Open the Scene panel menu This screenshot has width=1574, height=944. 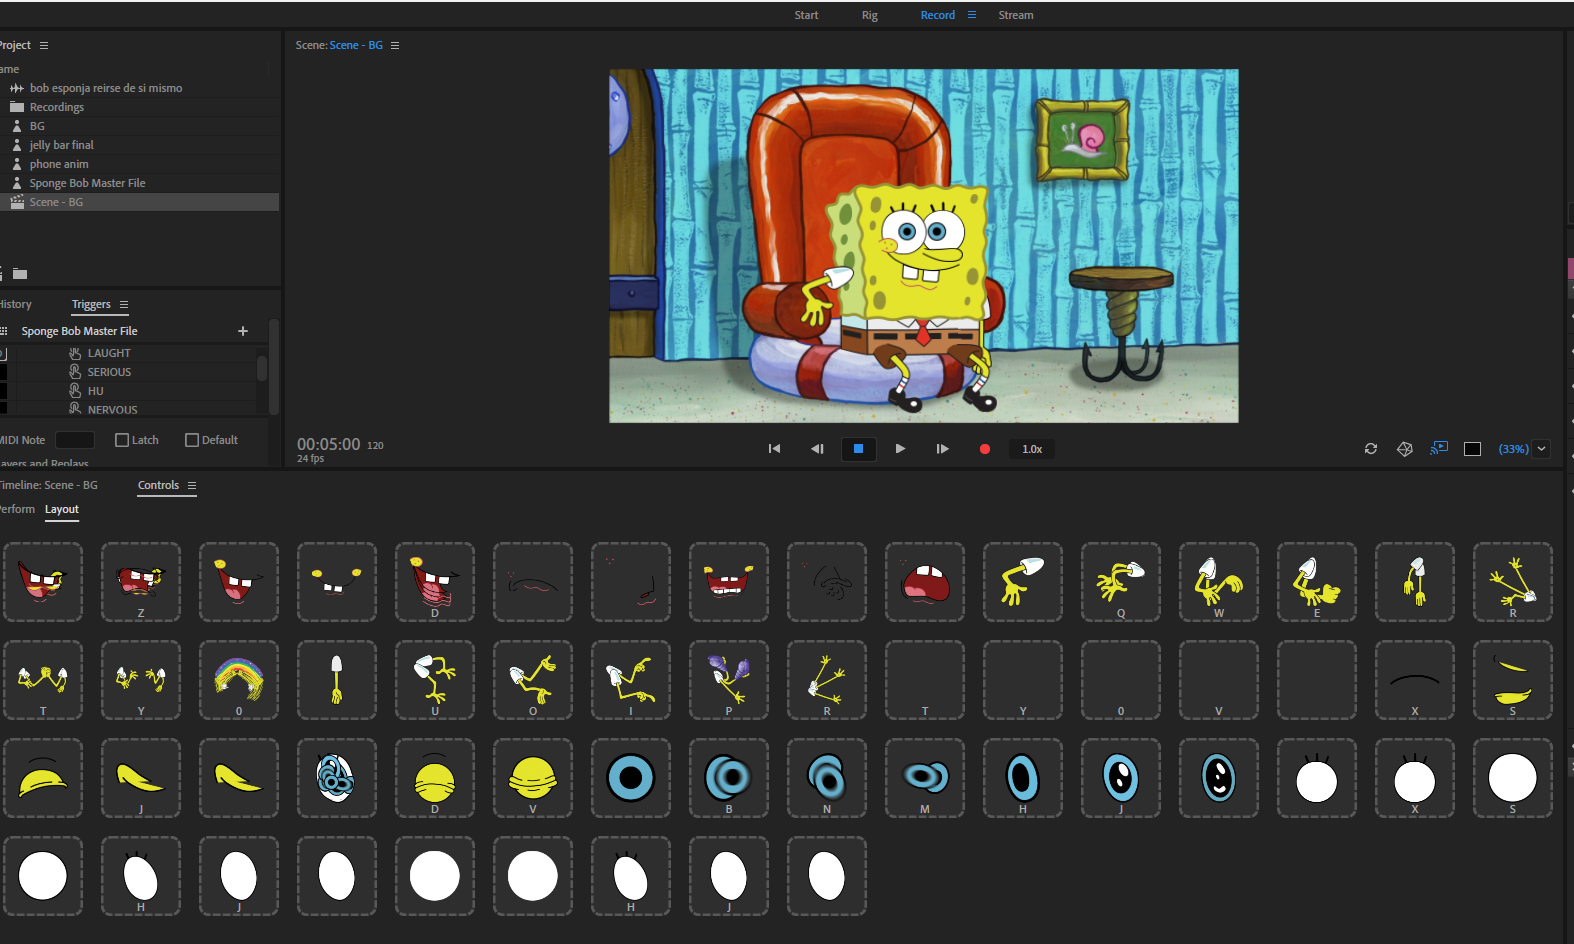pos(395,45)
